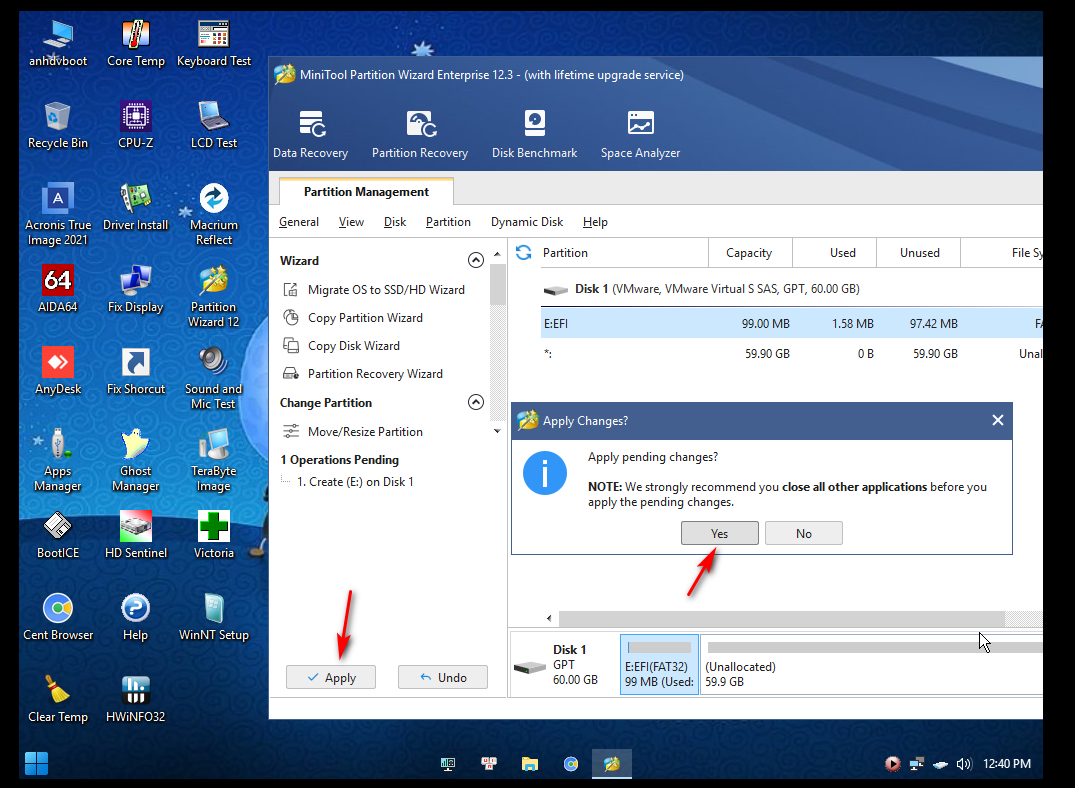Refresh the partition list icon
This screenshot has width=1075, height=788.
click(524, 252)
